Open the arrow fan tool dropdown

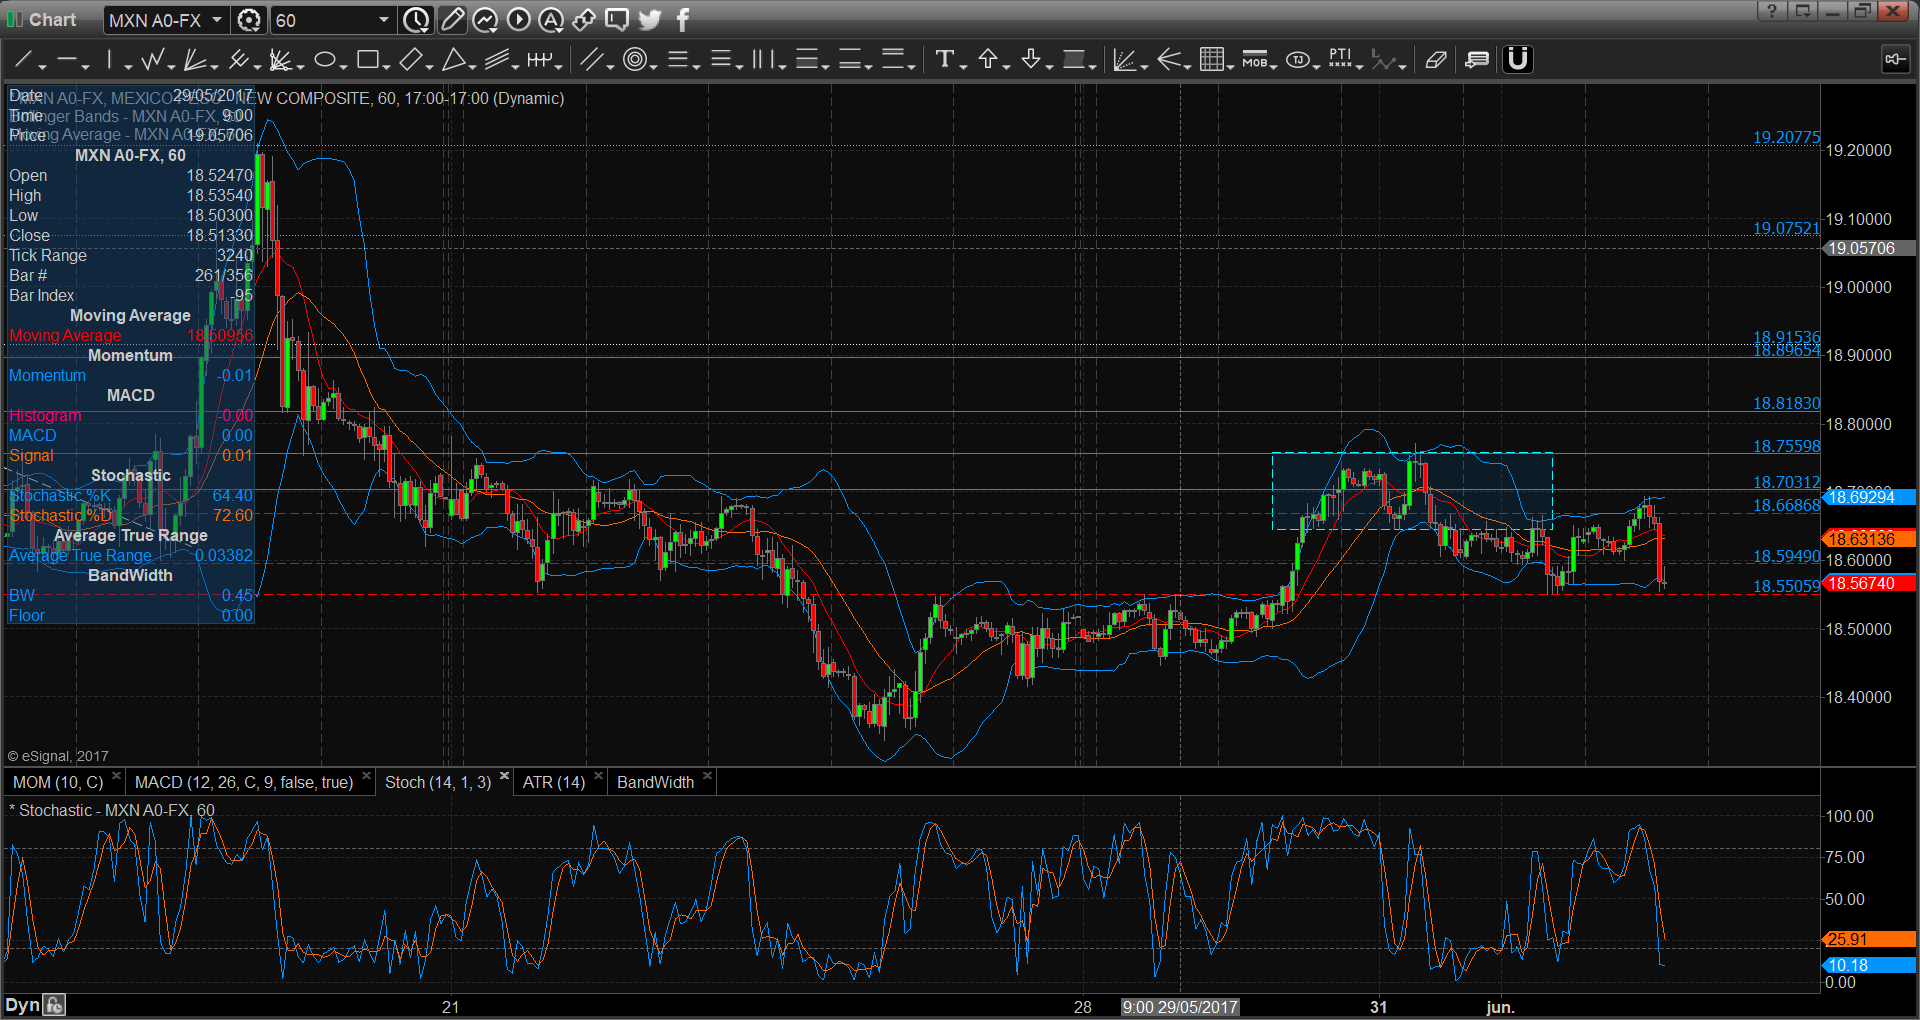(x=1187, y=66)
